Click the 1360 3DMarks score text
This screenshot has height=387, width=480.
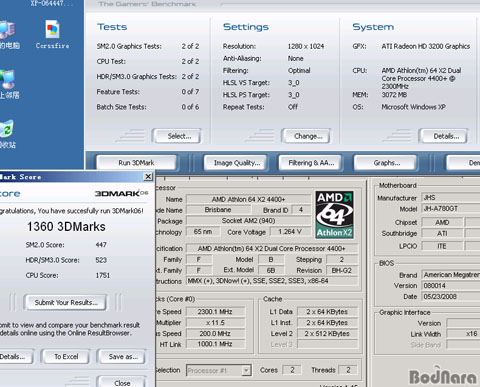coord(66,227)
